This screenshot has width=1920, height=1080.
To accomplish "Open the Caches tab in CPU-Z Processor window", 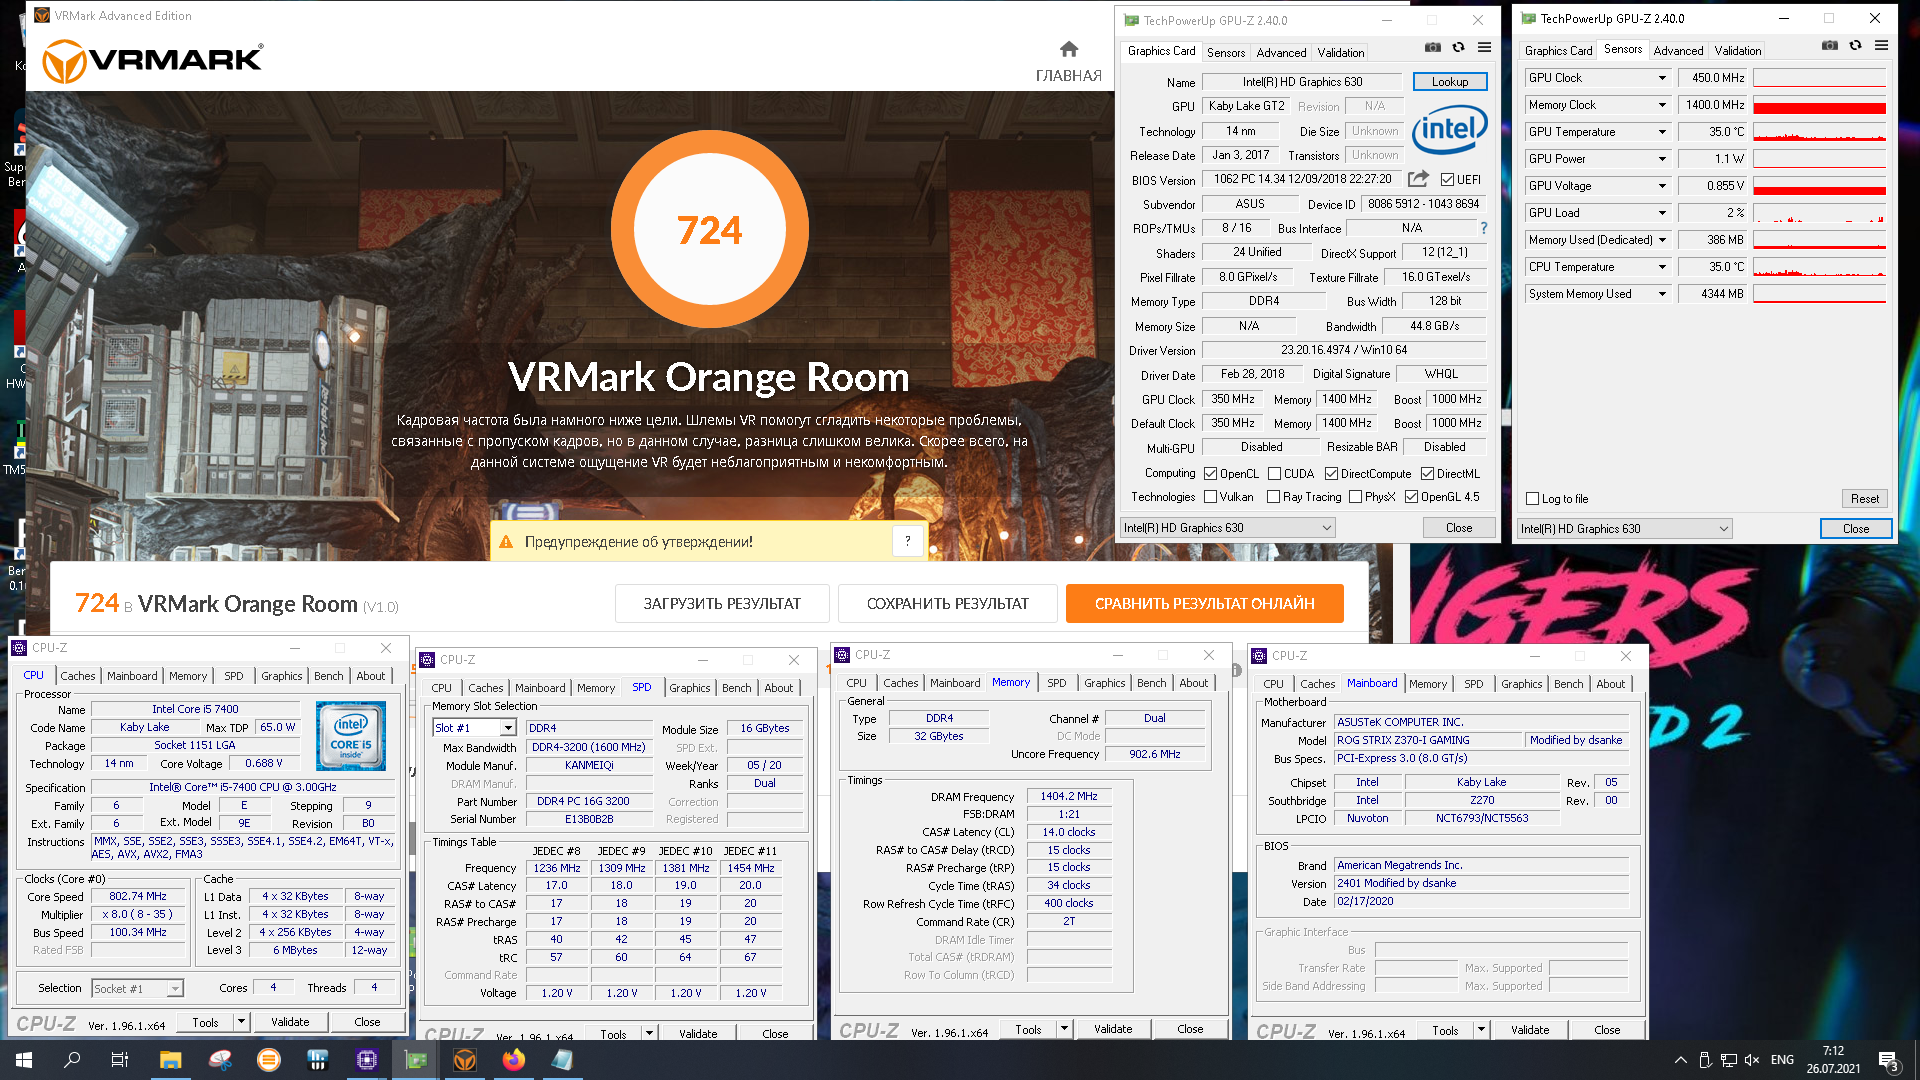I will click(78, 676).
